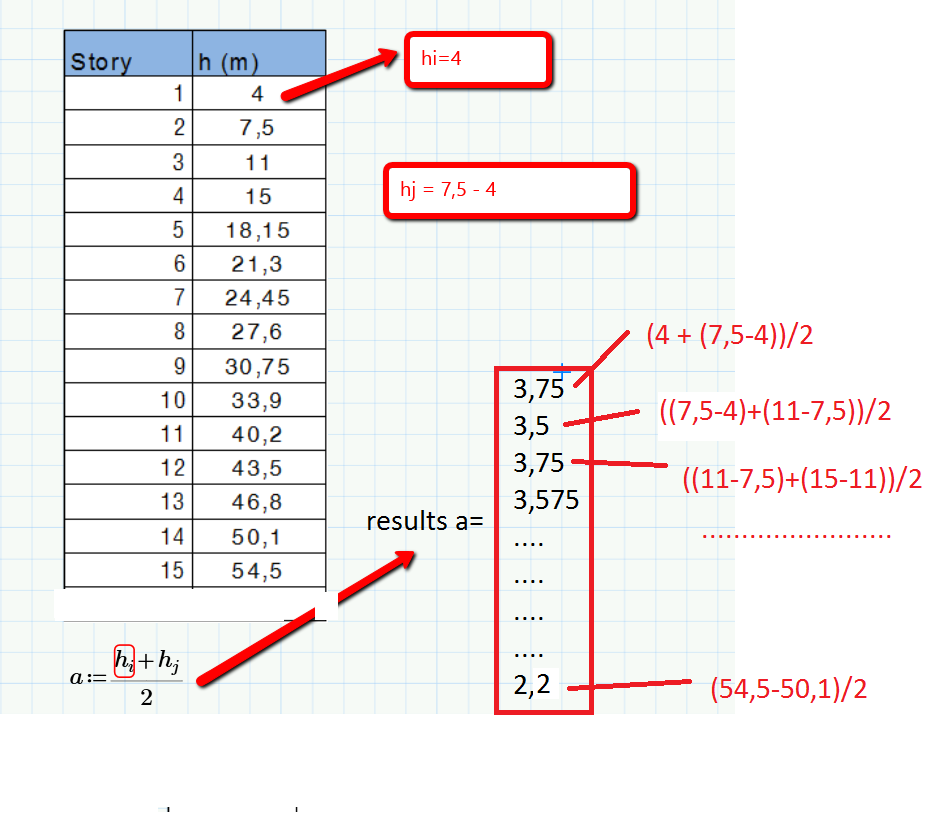The height and width of the screenshot is (814, 944).
Task: Select height cell 40,2
Action: pyautogui.click(x=259, y=433)
